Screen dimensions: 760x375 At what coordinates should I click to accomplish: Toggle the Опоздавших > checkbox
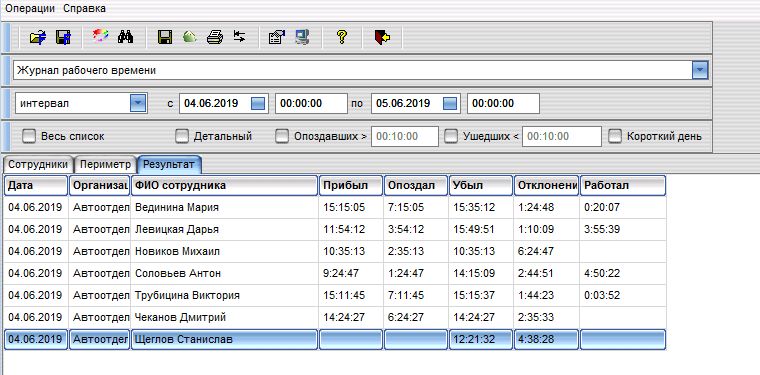[x=282, y=137]
